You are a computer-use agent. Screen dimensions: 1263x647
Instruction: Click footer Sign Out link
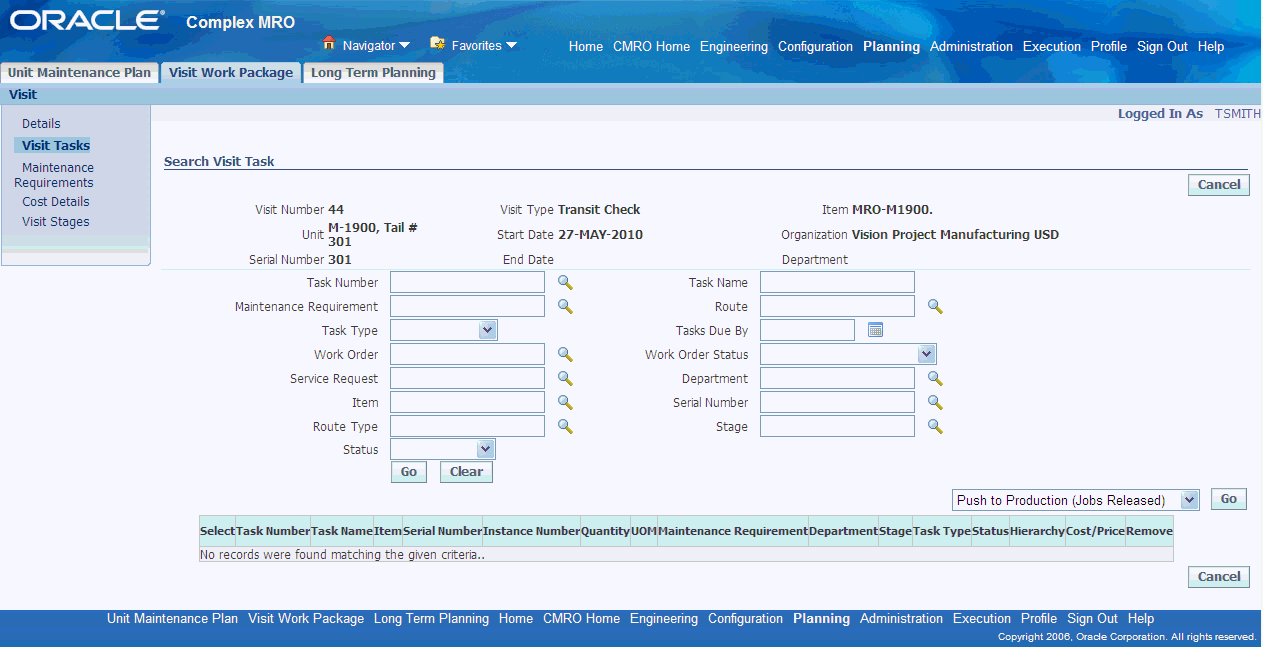point(1092,619)
